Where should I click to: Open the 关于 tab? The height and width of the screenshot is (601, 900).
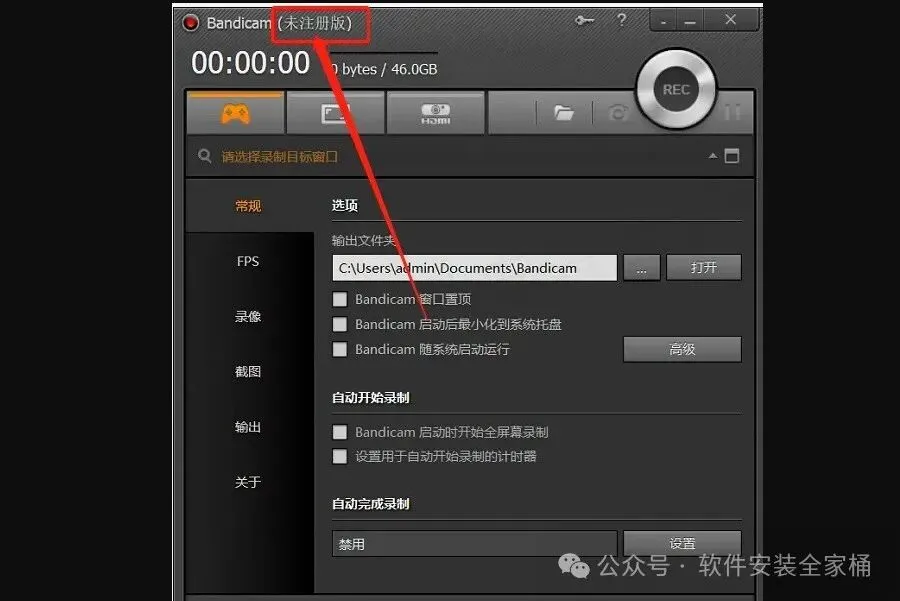(x=248, y=482)
